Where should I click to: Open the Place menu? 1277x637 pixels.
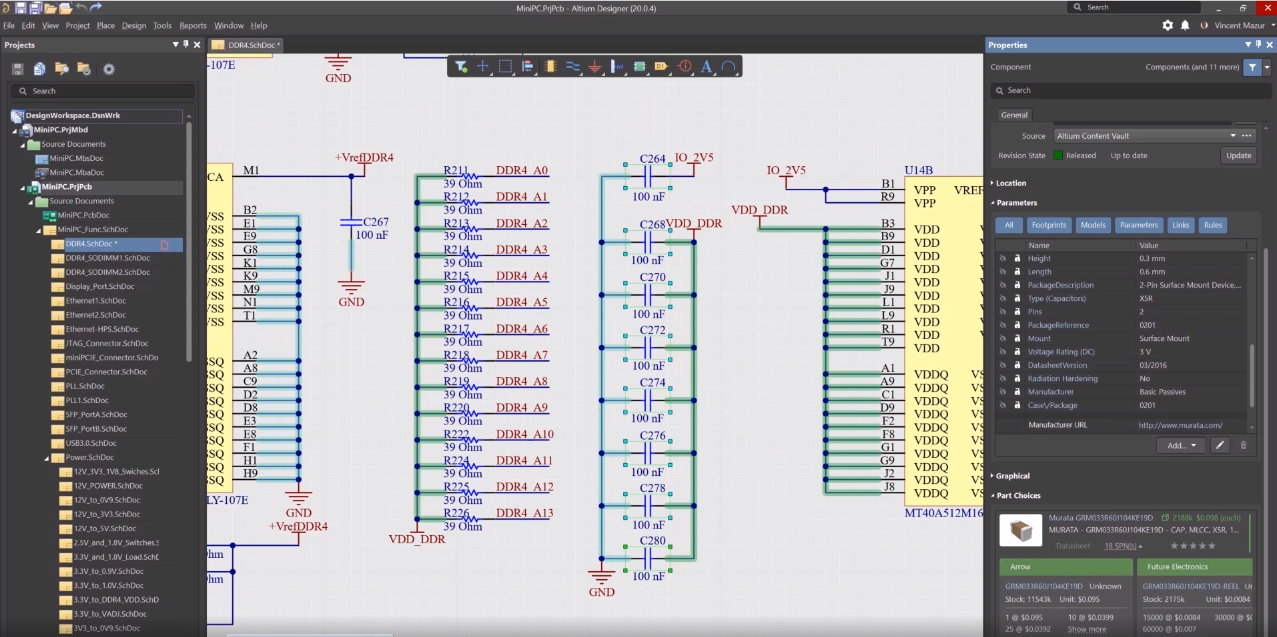pos(106,25)
